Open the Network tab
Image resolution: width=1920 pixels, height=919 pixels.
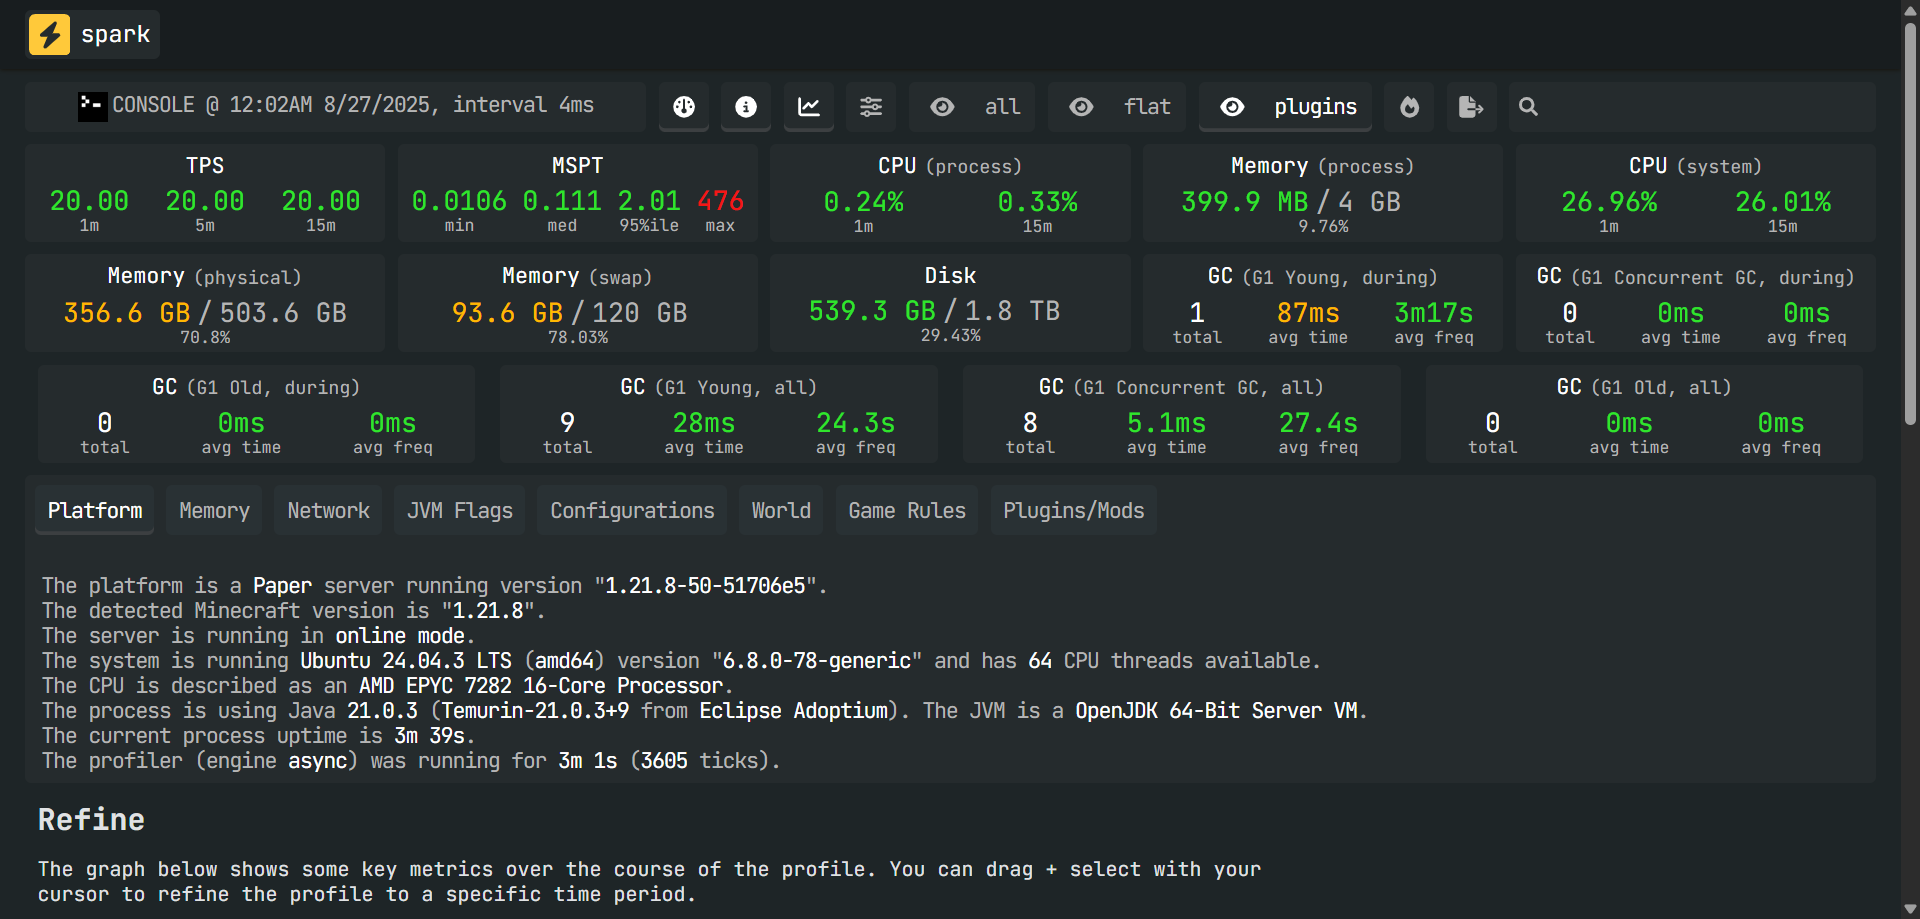(x=328, y=511)
